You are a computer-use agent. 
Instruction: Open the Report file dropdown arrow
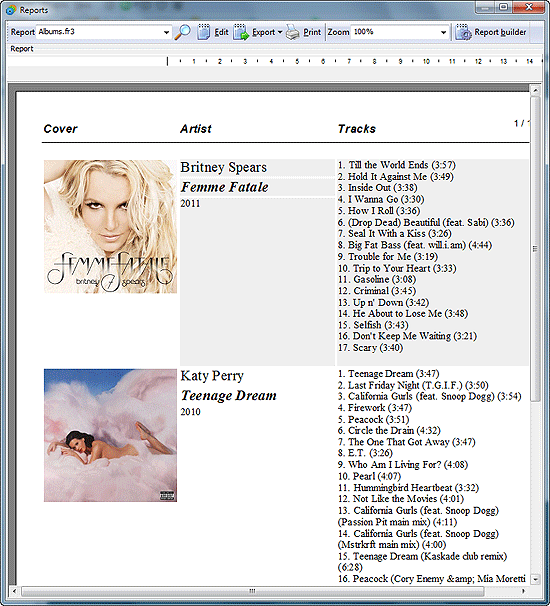(166, 32)
